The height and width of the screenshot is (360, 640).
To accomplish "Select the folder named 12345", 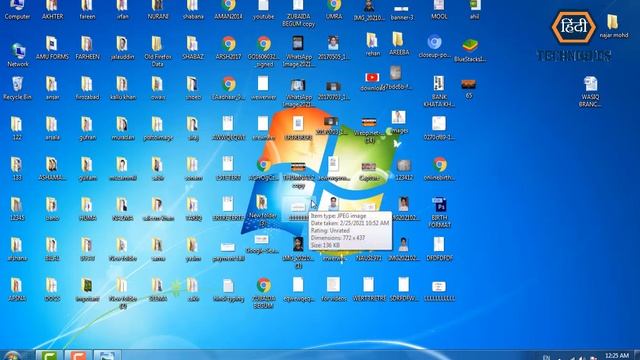I will click(x=17, y=209).
